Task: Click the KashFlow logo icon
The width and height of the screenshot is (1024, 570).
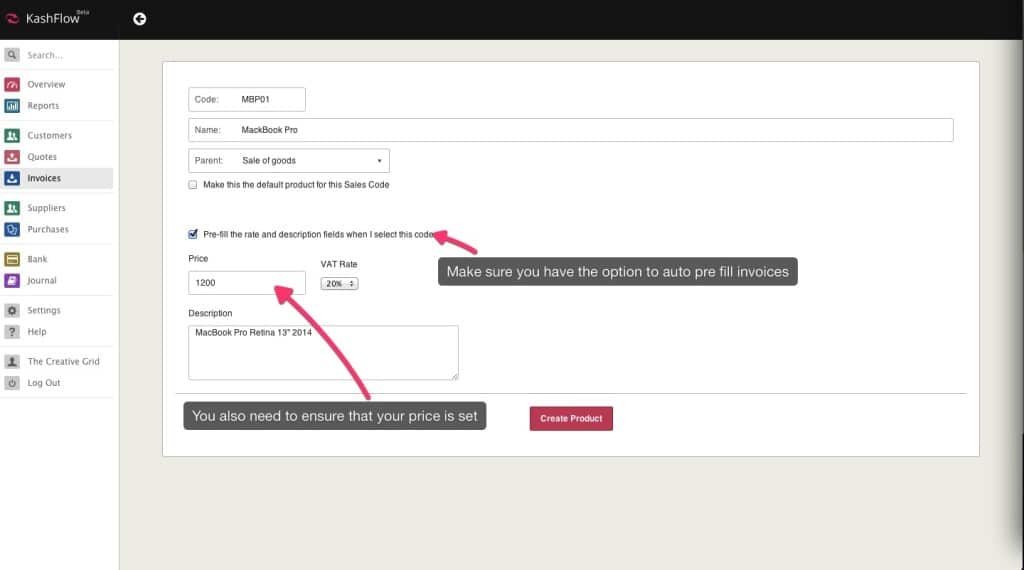Action: point(12,18)
